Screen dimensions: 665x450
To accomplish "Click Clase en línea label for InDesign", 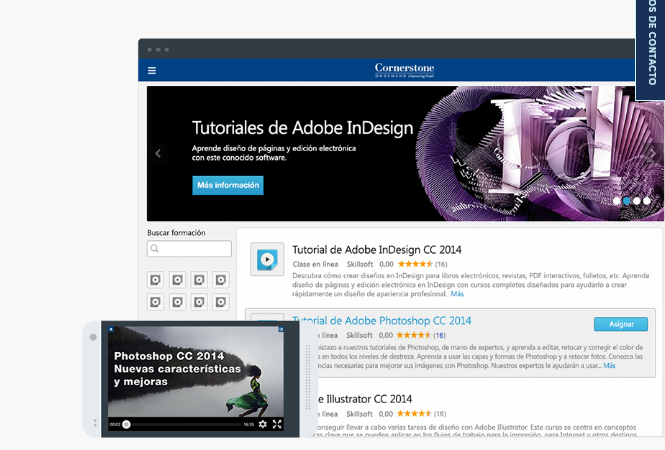I will pos(315,264).
